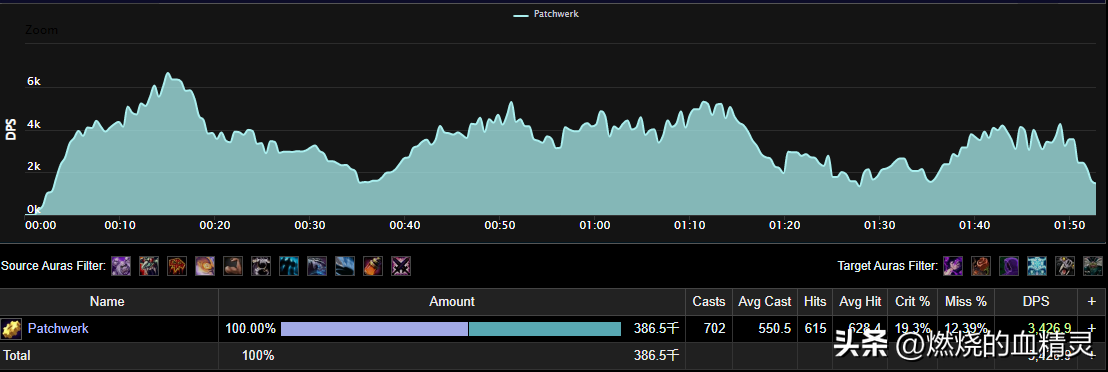Image resolution: width=1108 pixels, height=372 pixels.
Task: Sort by the DPS column header
Action: click(1035, 301)
